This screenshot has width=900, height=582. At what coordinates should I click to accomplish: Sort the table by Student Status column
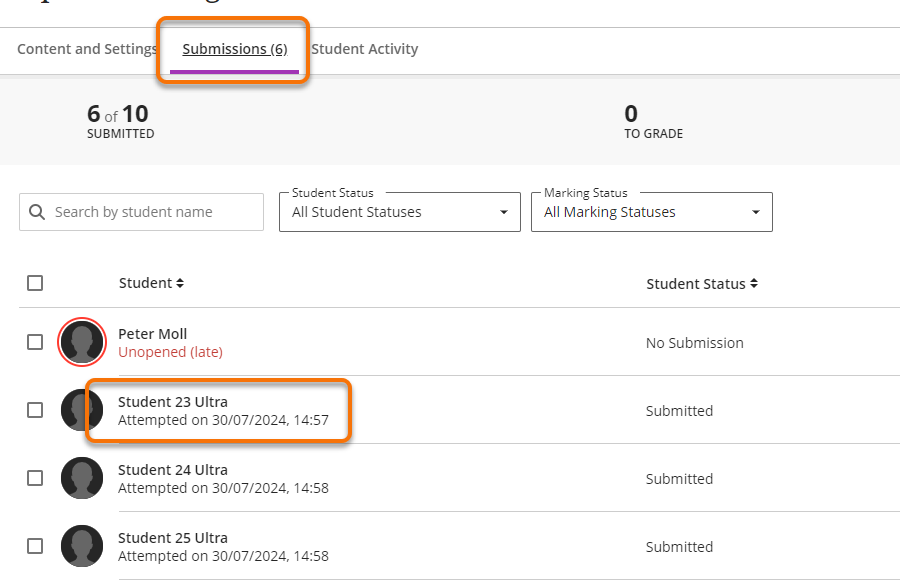702,283
